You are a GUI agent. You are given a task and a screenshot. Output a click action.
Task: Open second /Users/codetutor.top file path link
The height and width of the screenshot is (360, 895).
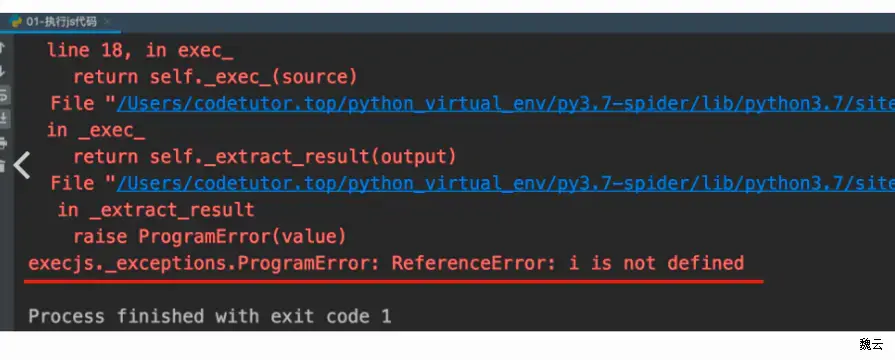[x=505, y=184]
